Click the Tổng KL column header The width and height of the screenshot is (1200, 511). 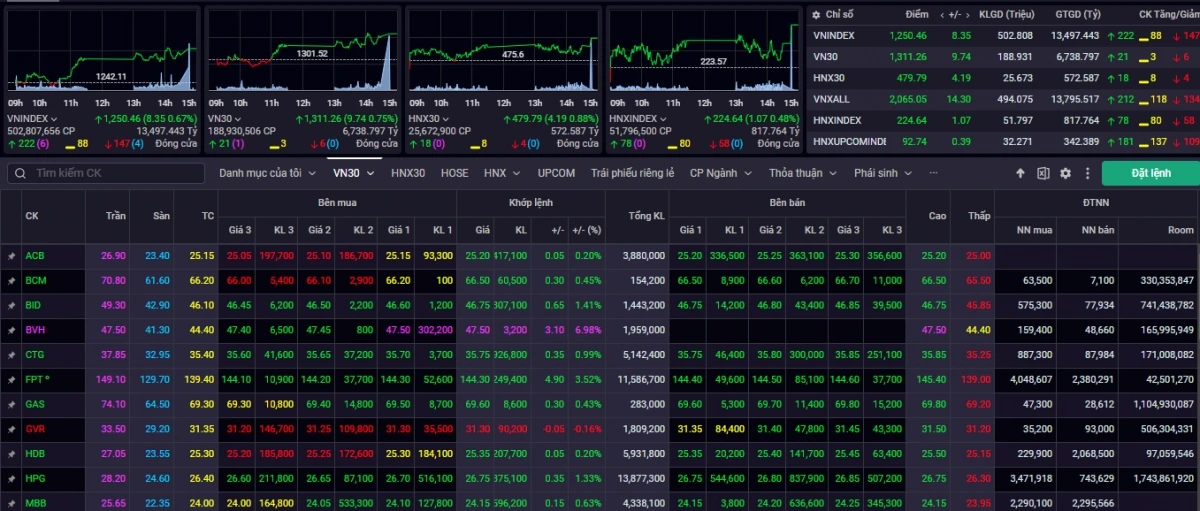coord(646,216)
